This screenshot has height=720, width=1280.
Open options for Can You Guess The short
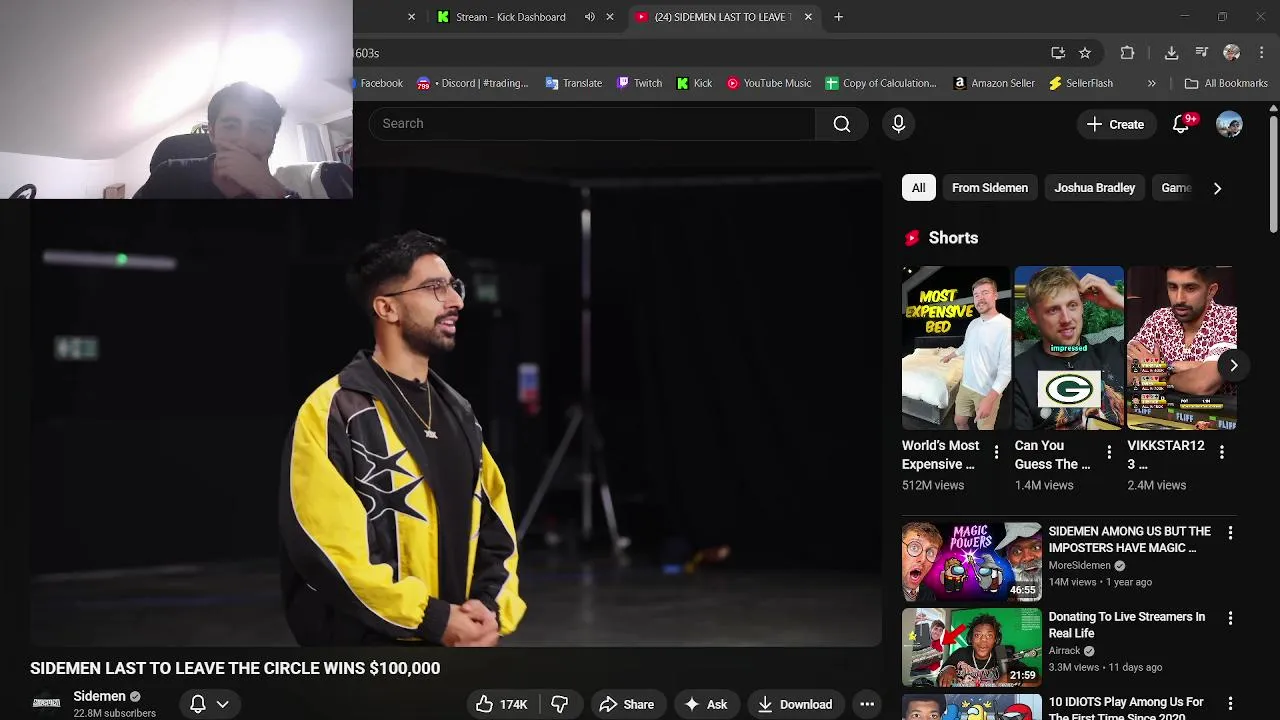(x=1109, y=453)
